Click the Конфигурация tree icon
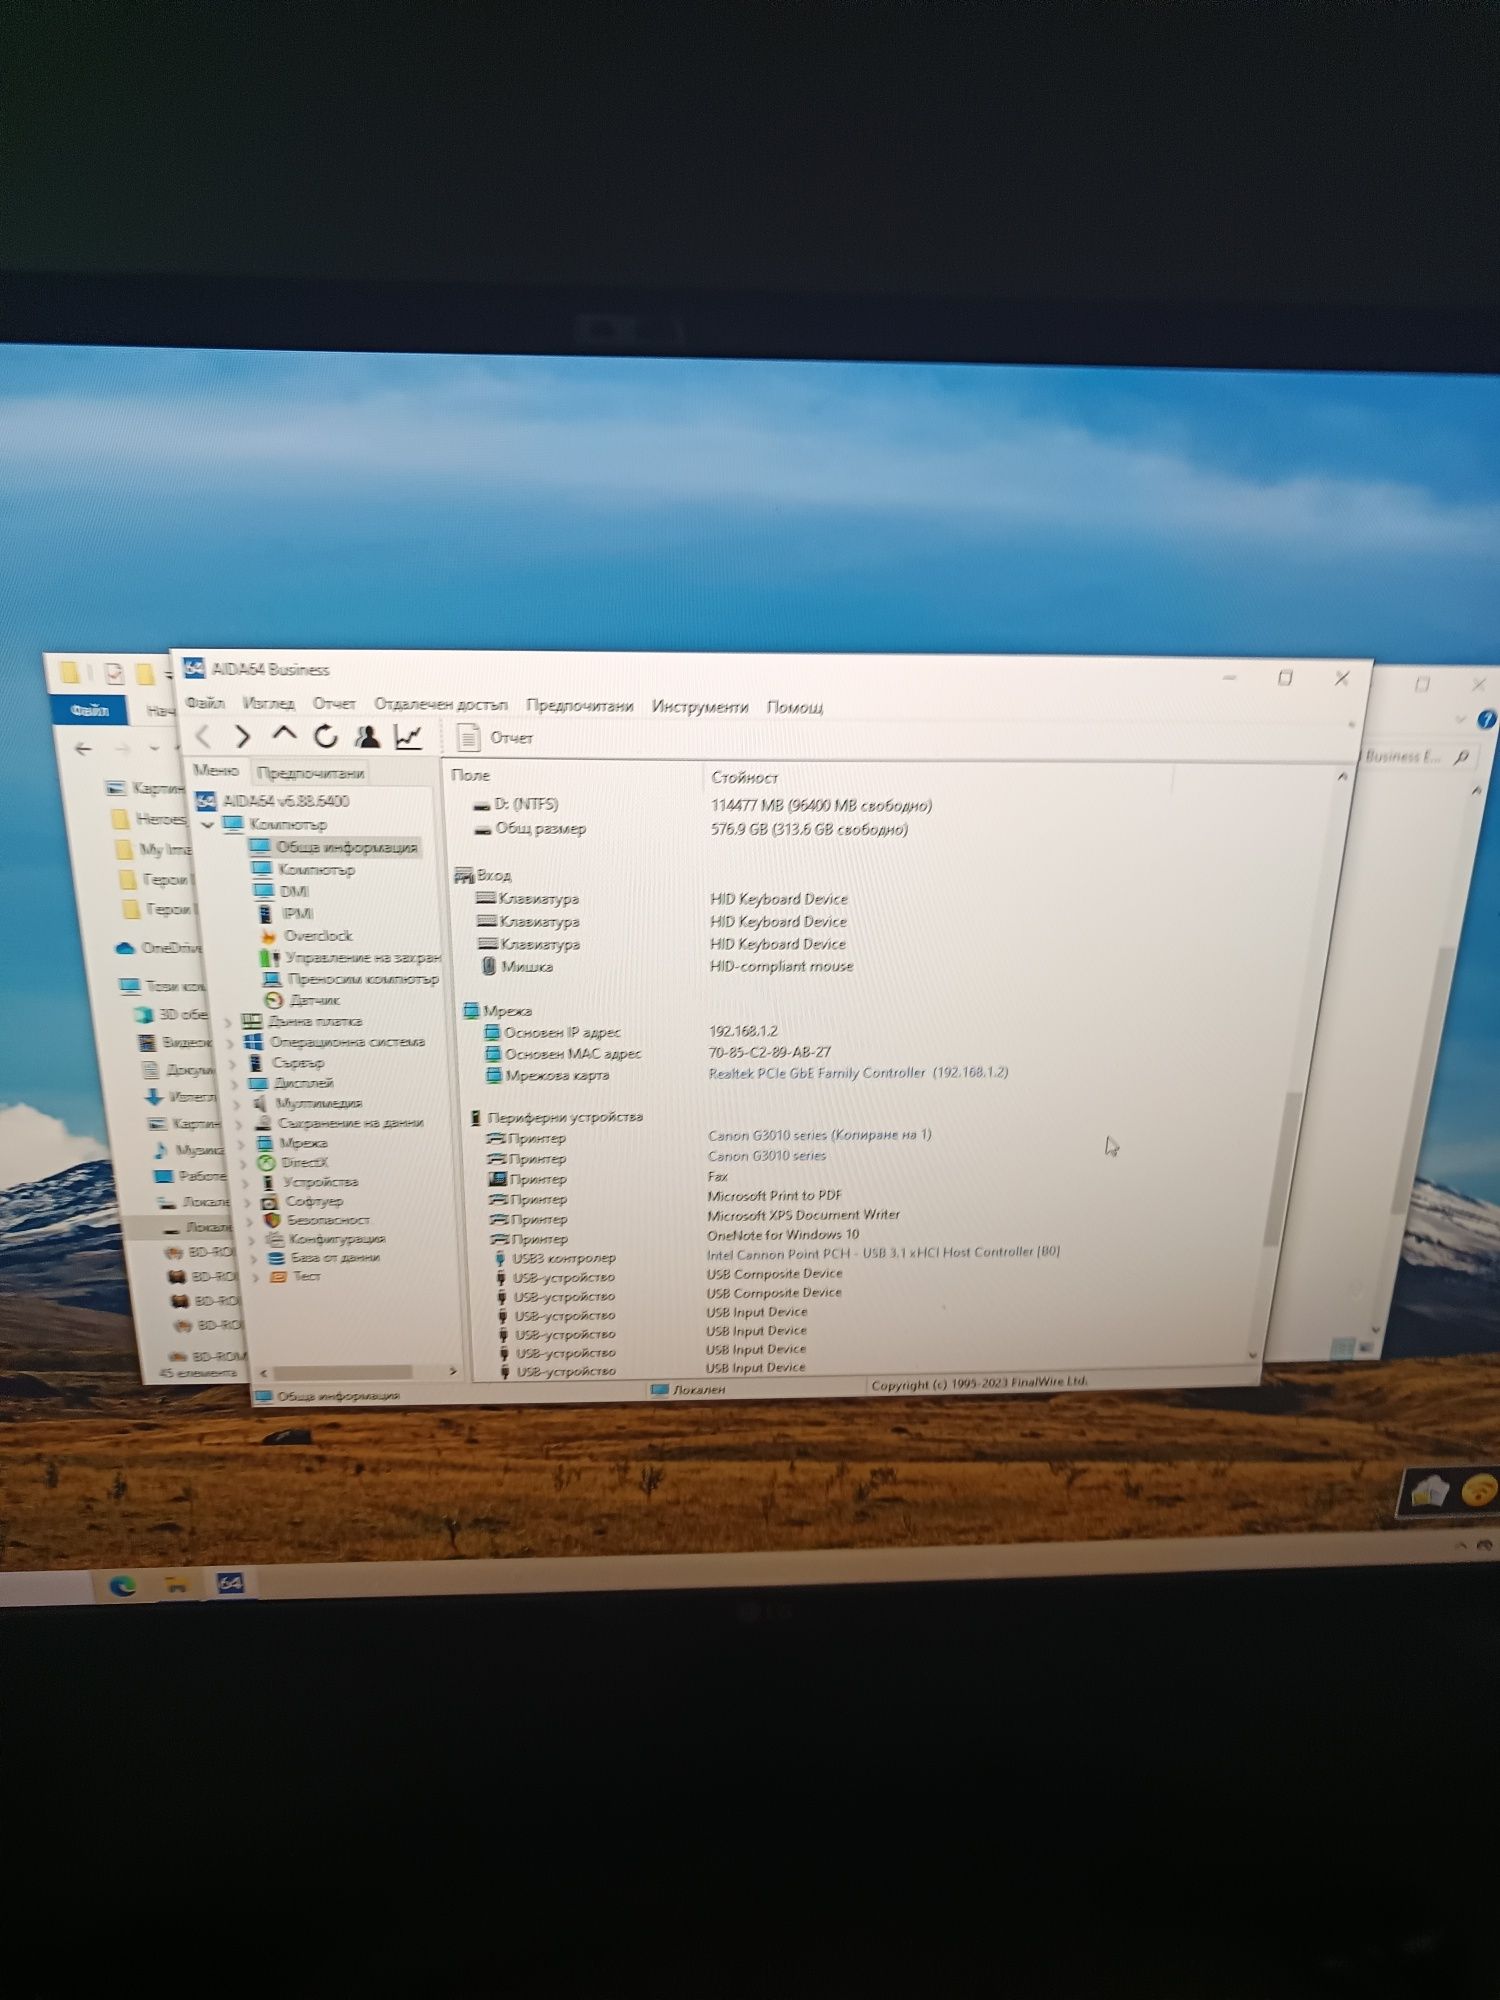The image size is (1500, 2000). (x=274, y=1240)
